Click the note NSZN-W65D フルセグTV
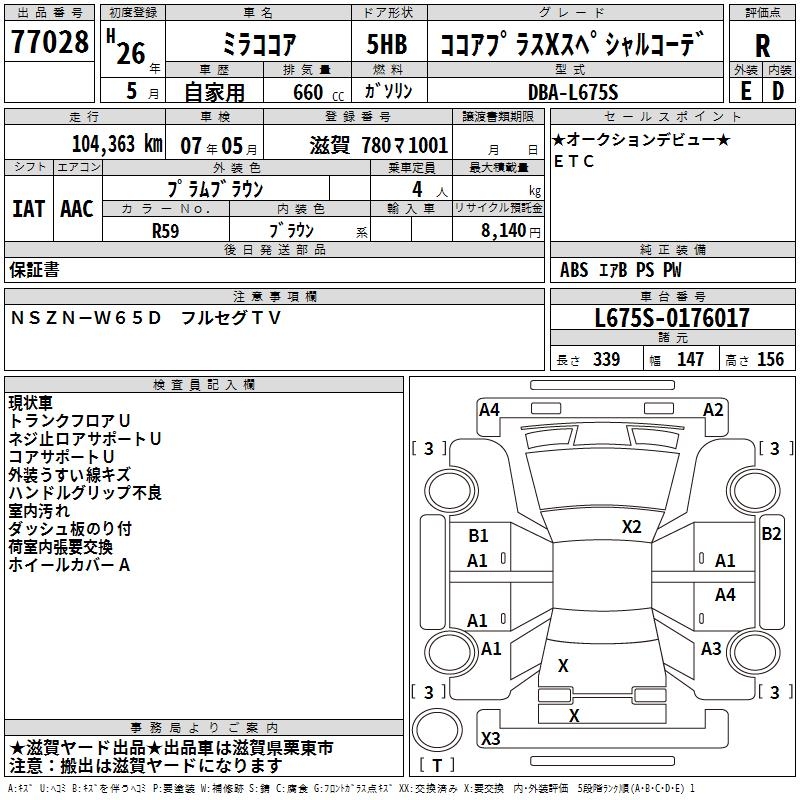 (145, 318)
